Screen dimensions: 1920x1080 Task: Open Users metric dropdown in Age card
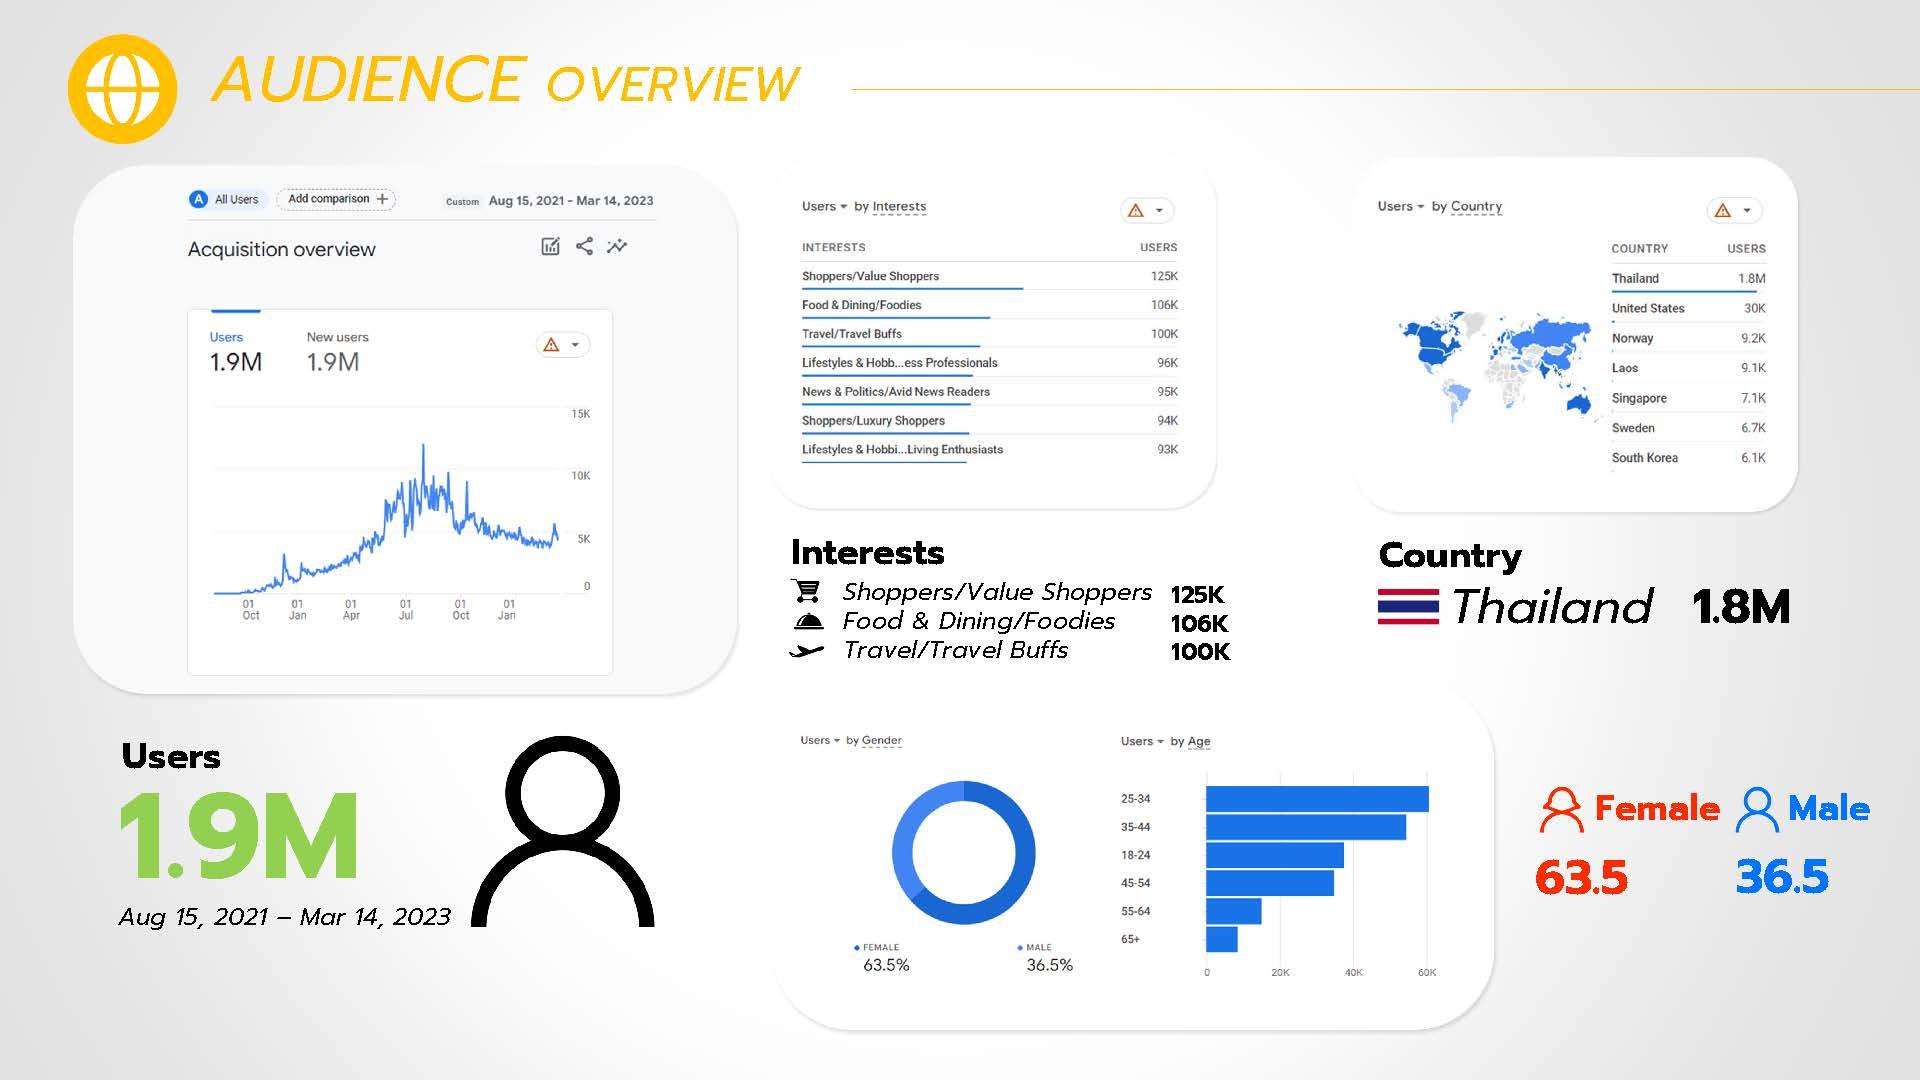[1142, 741]
